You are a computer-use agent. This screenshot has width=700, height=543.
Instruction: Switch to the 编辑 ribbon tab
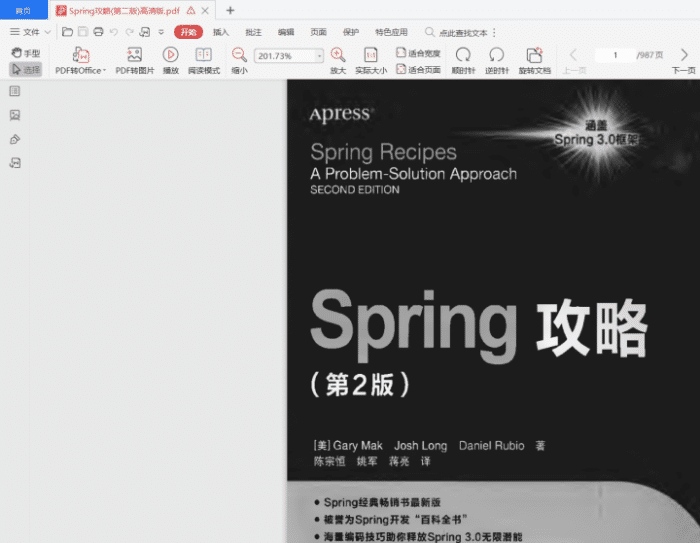pyautogui.click(x=286, y=32)
